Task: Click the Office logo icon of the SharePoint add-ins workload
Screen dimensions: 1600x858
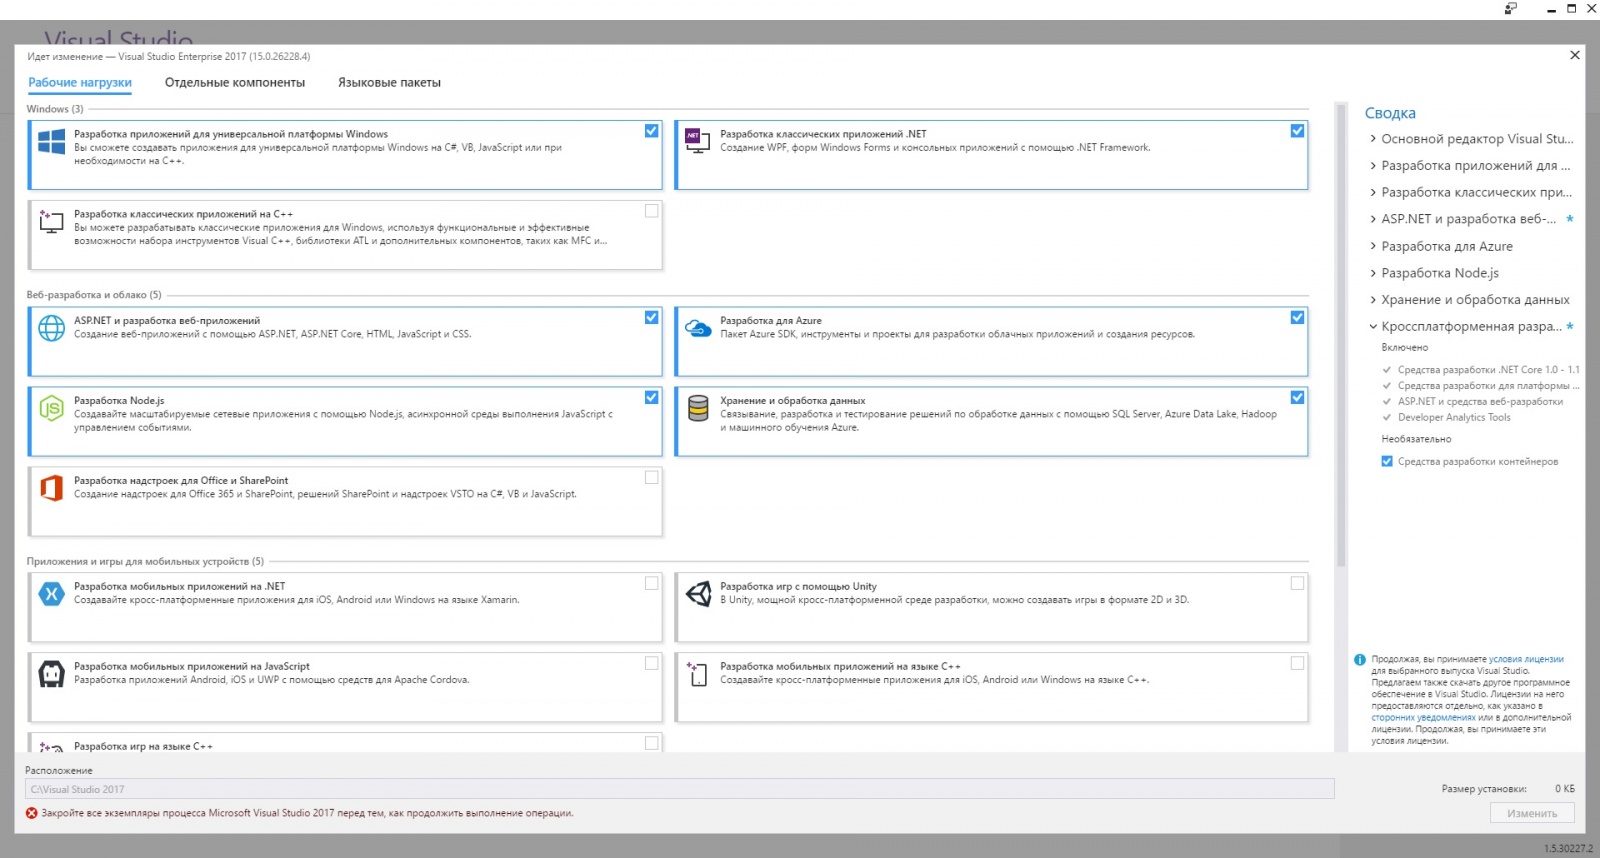Action: [51, 487]
